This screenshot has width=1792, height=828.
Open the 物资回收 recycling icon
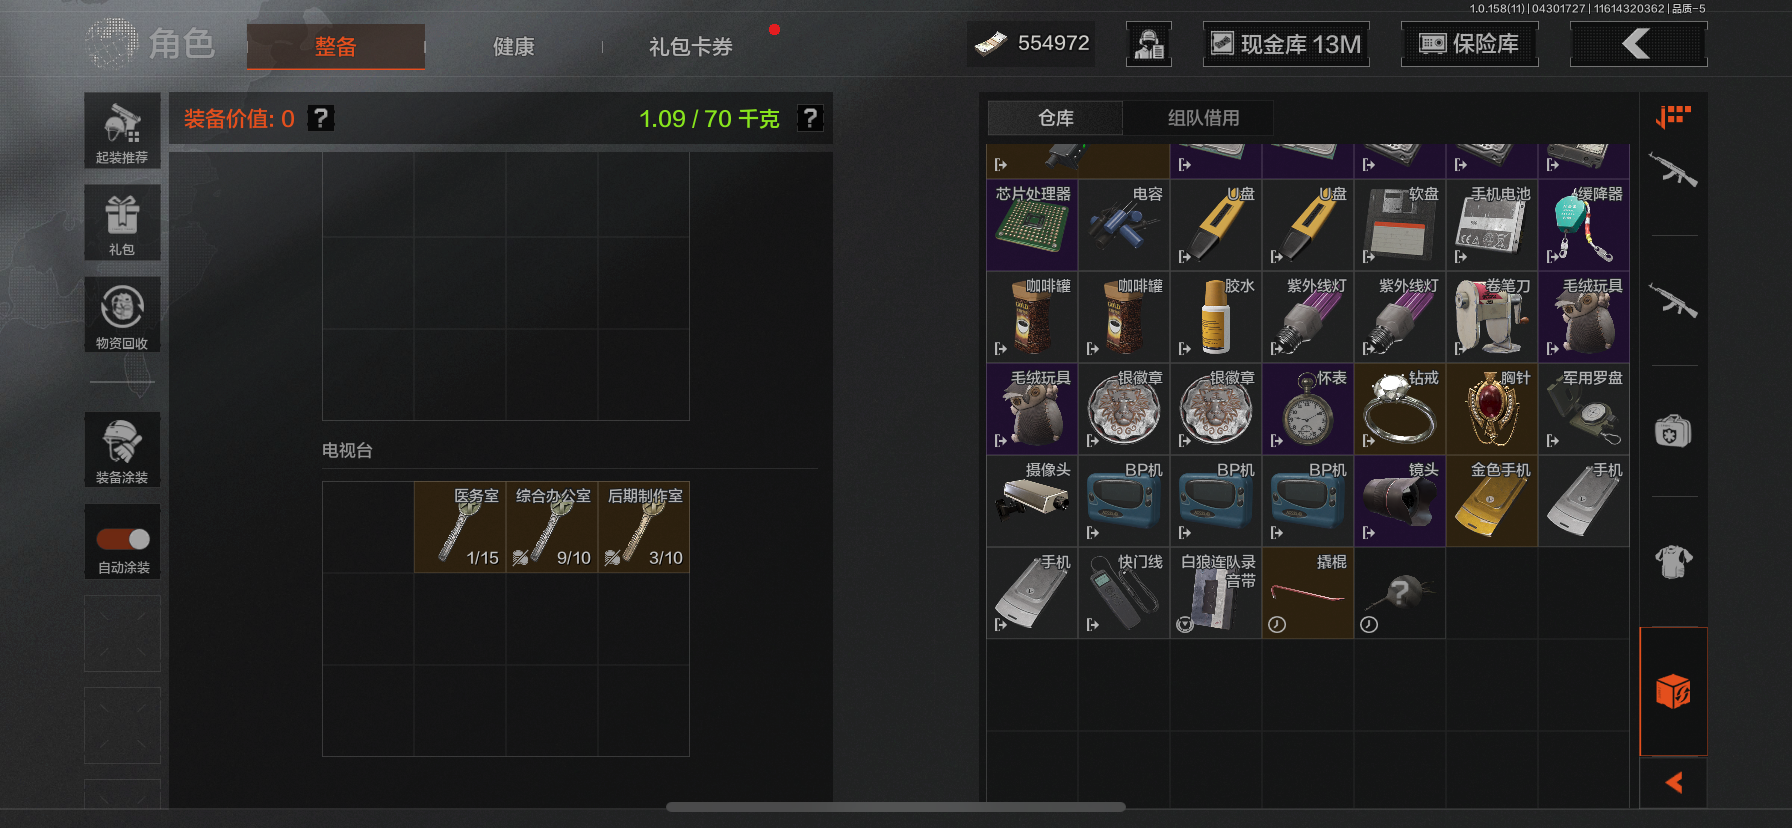coord(122,315)
